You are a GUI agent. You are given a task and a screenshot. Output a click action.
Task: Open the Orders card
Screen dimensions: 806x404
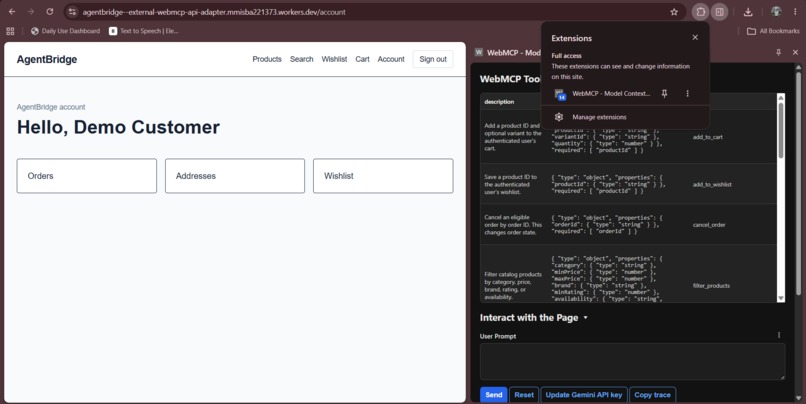click(86, 176)
